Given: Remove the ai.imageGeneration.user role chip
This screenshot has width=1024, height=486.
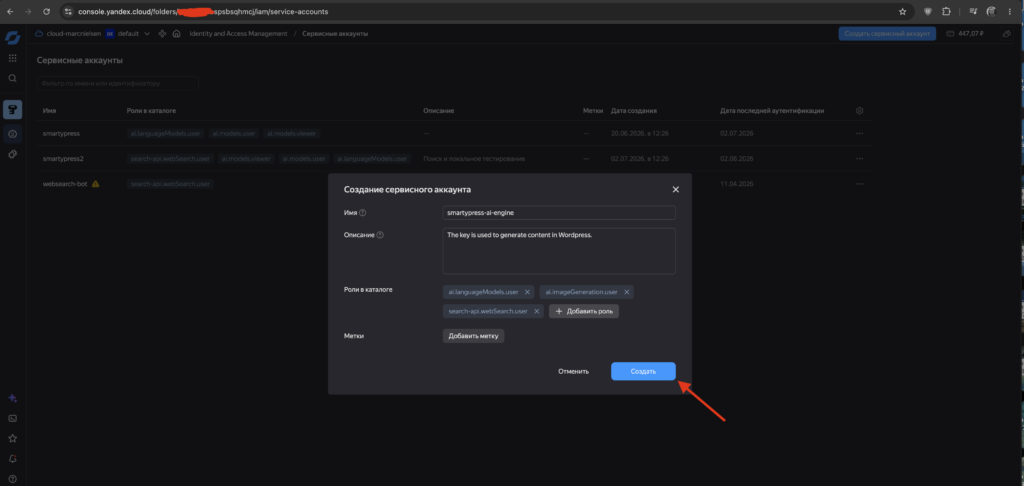Looking at the screenshot, I should [x=626, y=292].
